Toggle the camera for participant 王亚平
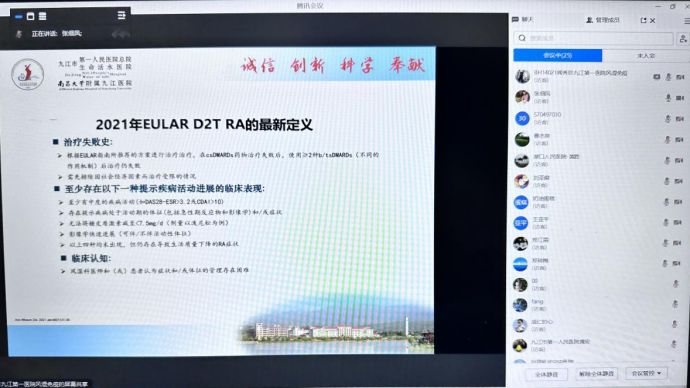 [x=678, y=223]
